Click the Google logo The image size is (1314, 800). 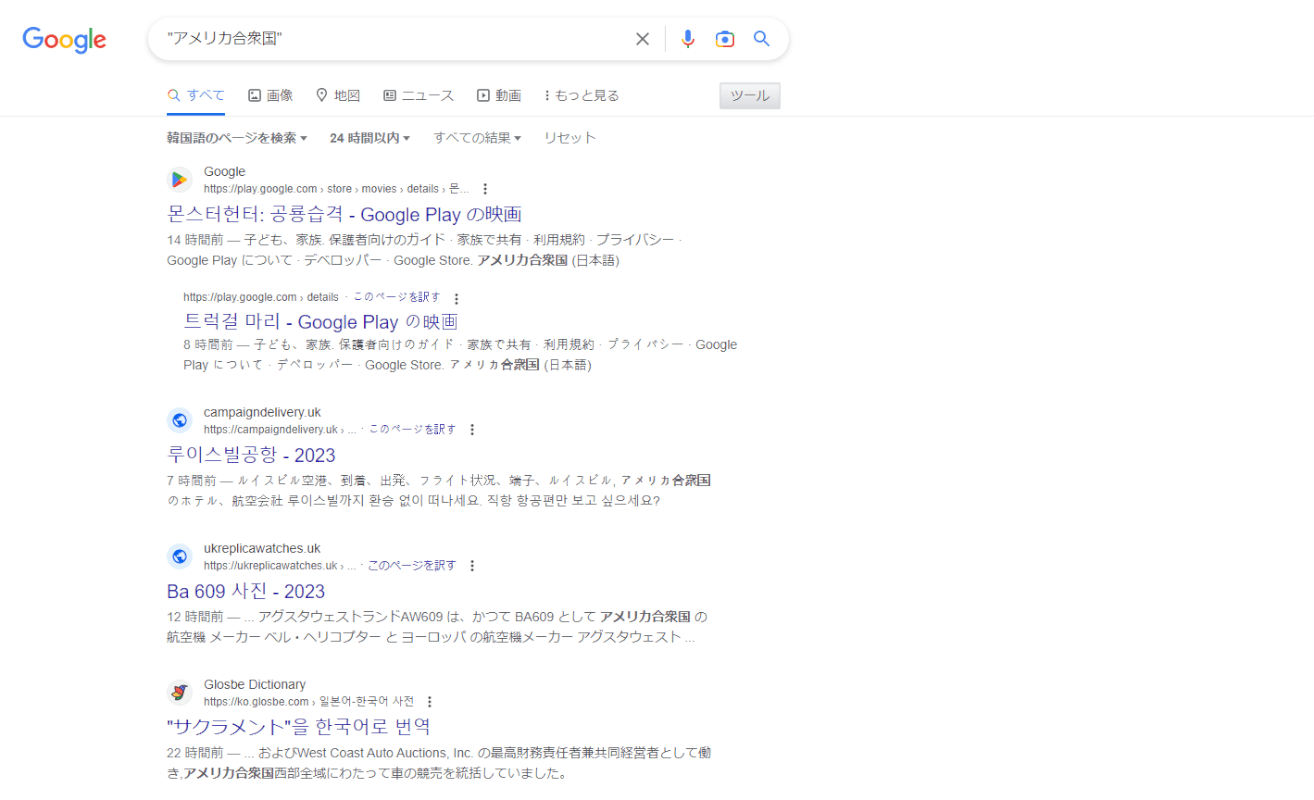(64, 39)
